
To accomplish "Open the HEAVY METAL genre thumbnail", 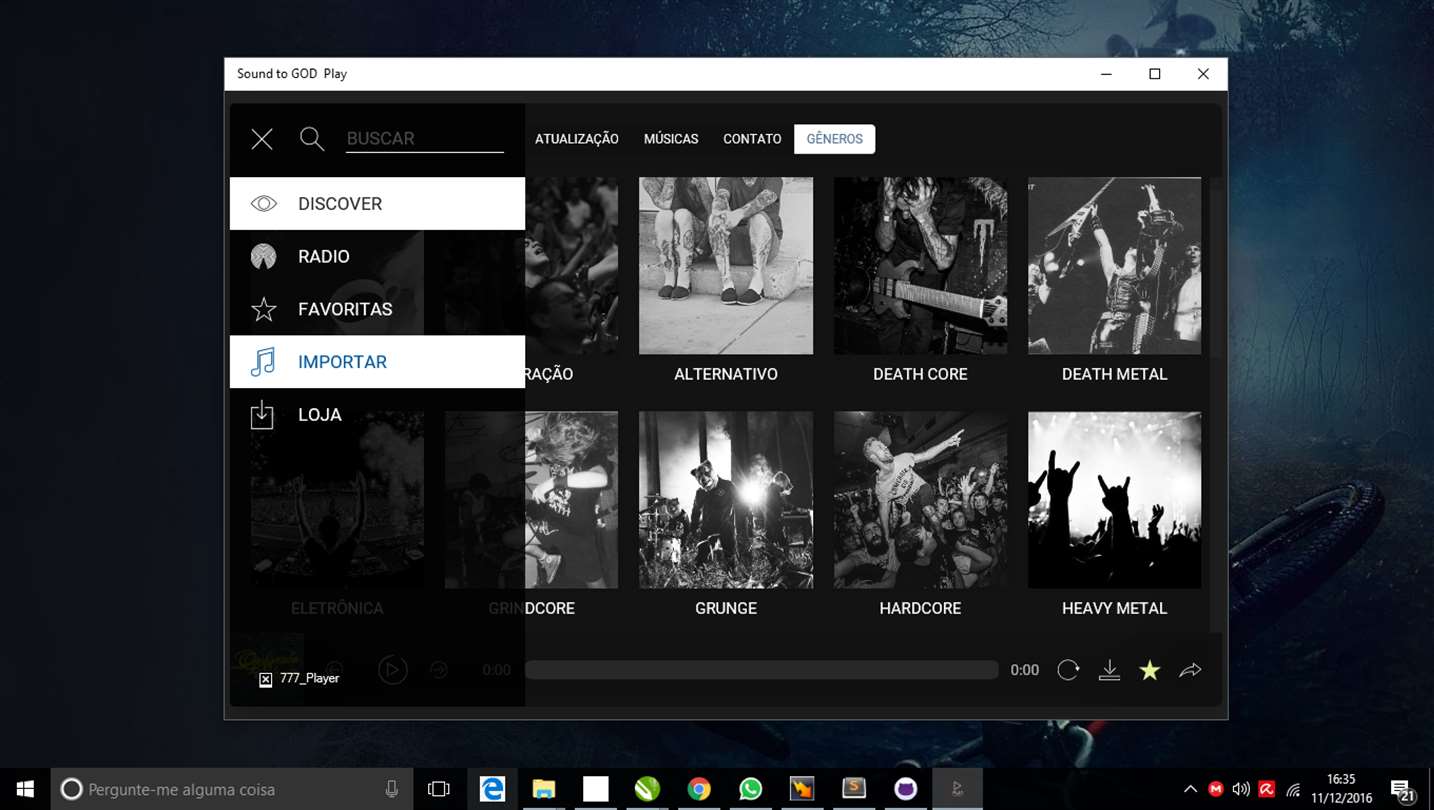I will pos(1114,500).
